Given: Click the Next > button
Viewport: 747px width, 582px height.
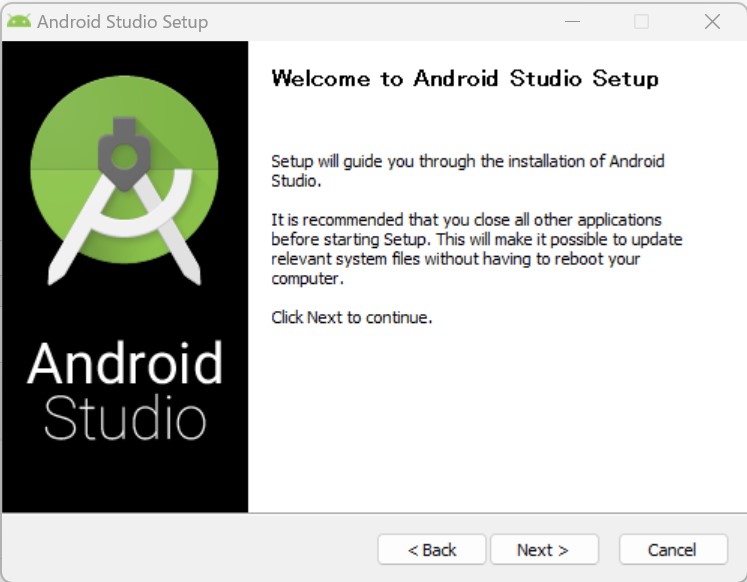Looking at the screenshot, I should [544, 550].
